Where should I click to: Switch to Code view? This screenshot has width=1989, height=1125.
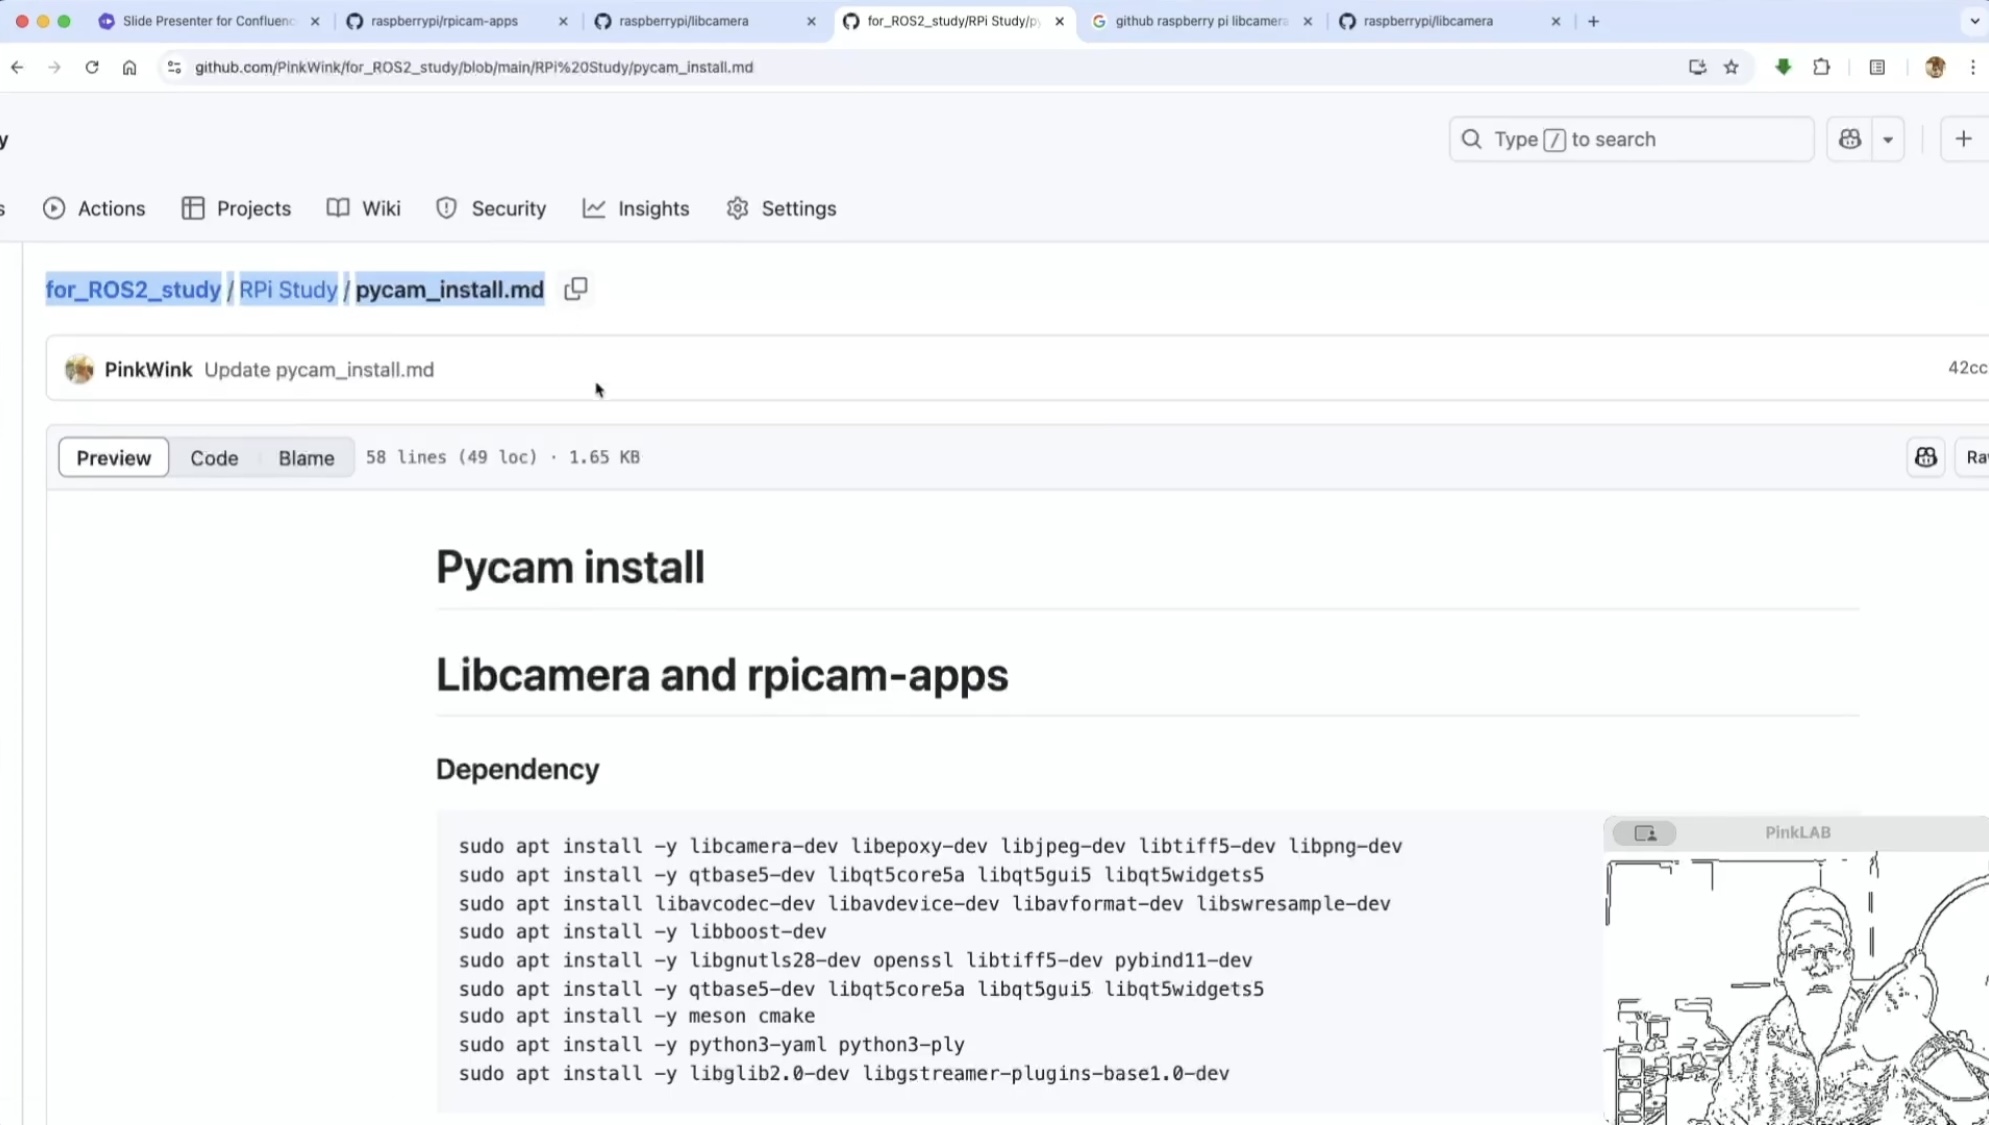tap(214, 457)
